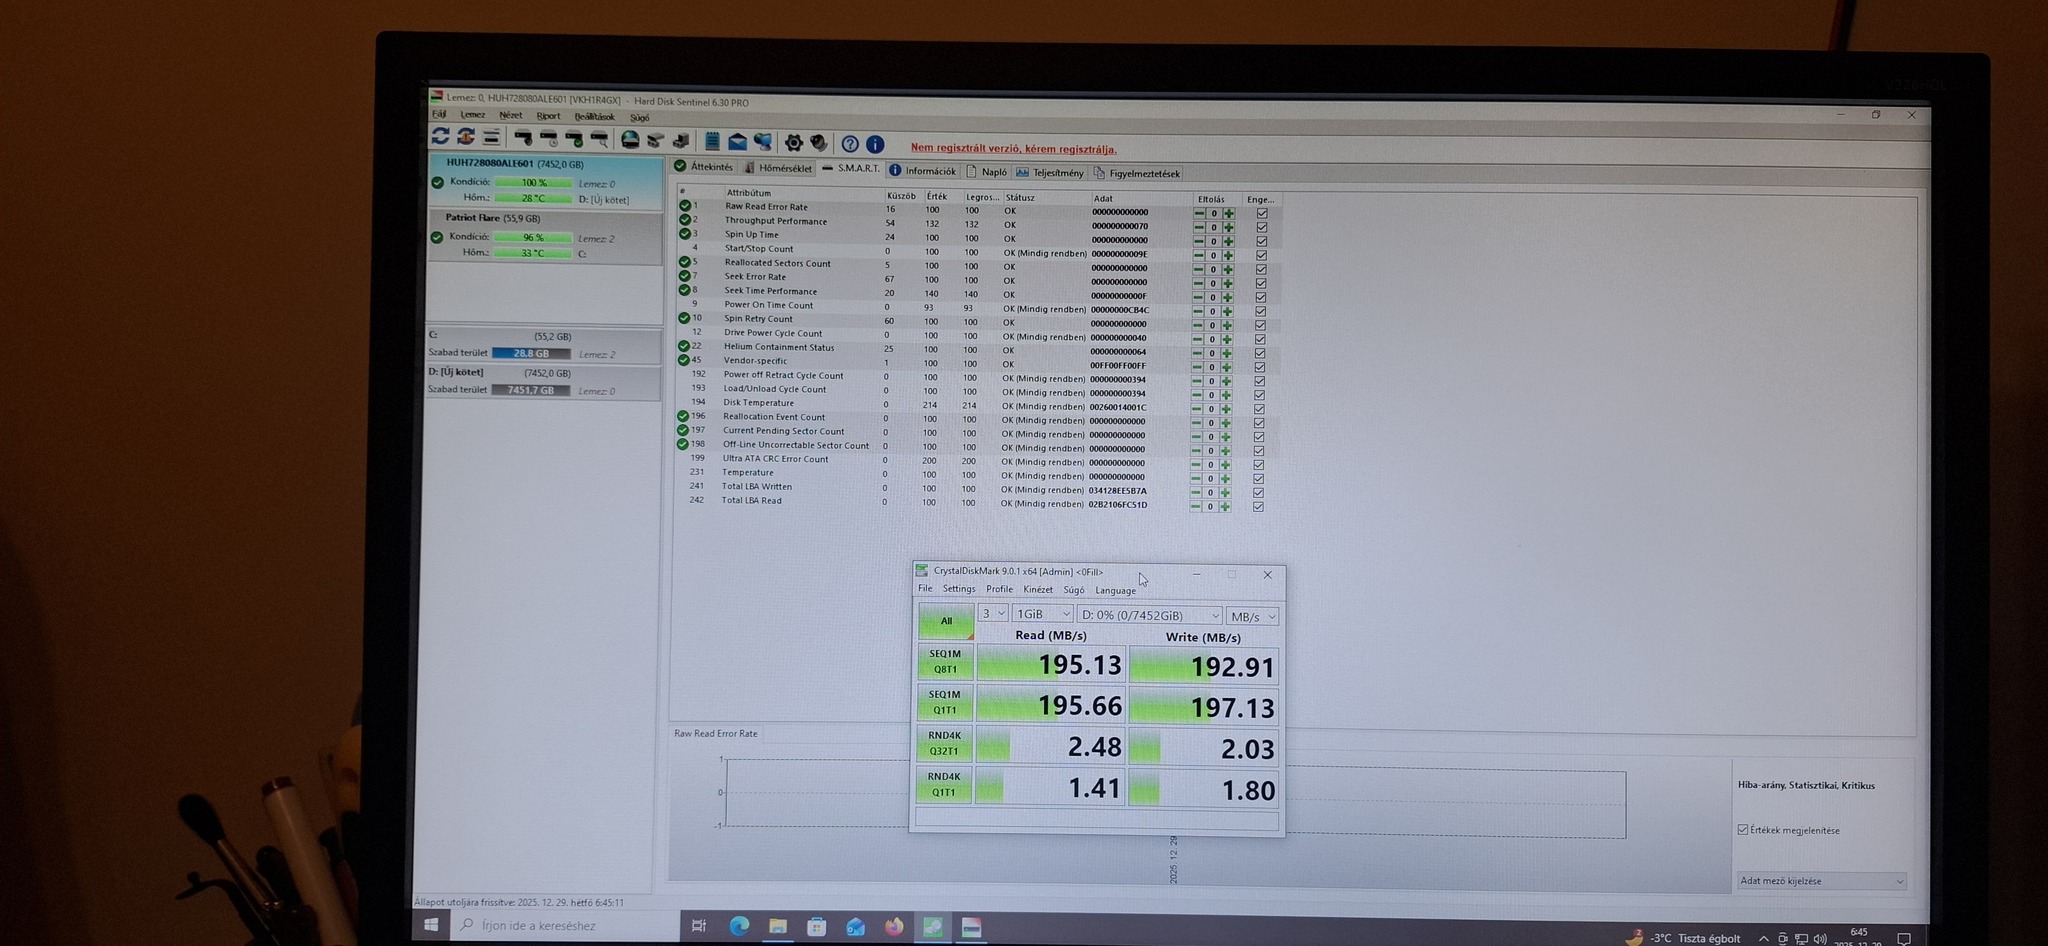Click the Windows Start button
Screen dimensions: 2048x946
pyautogui.click(x=431, y=925)
